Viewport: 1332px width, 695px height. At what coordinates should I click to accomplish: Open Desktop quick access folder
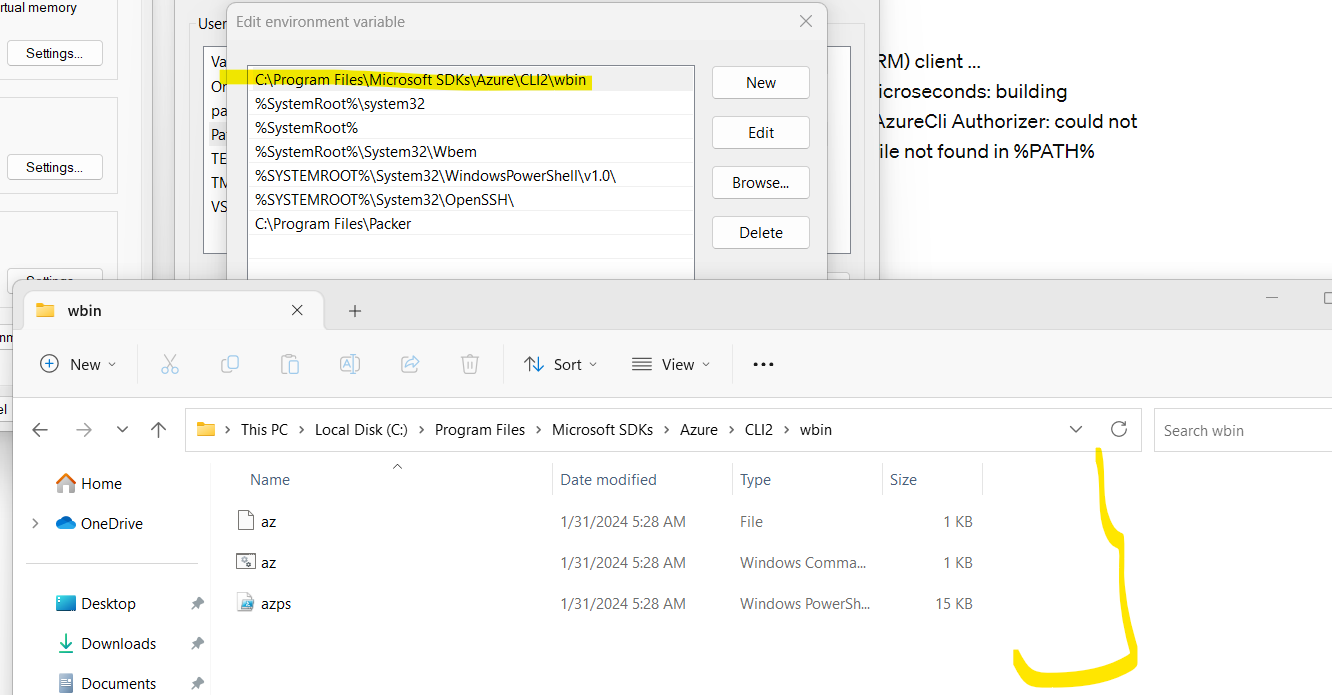tap(96, 603)
